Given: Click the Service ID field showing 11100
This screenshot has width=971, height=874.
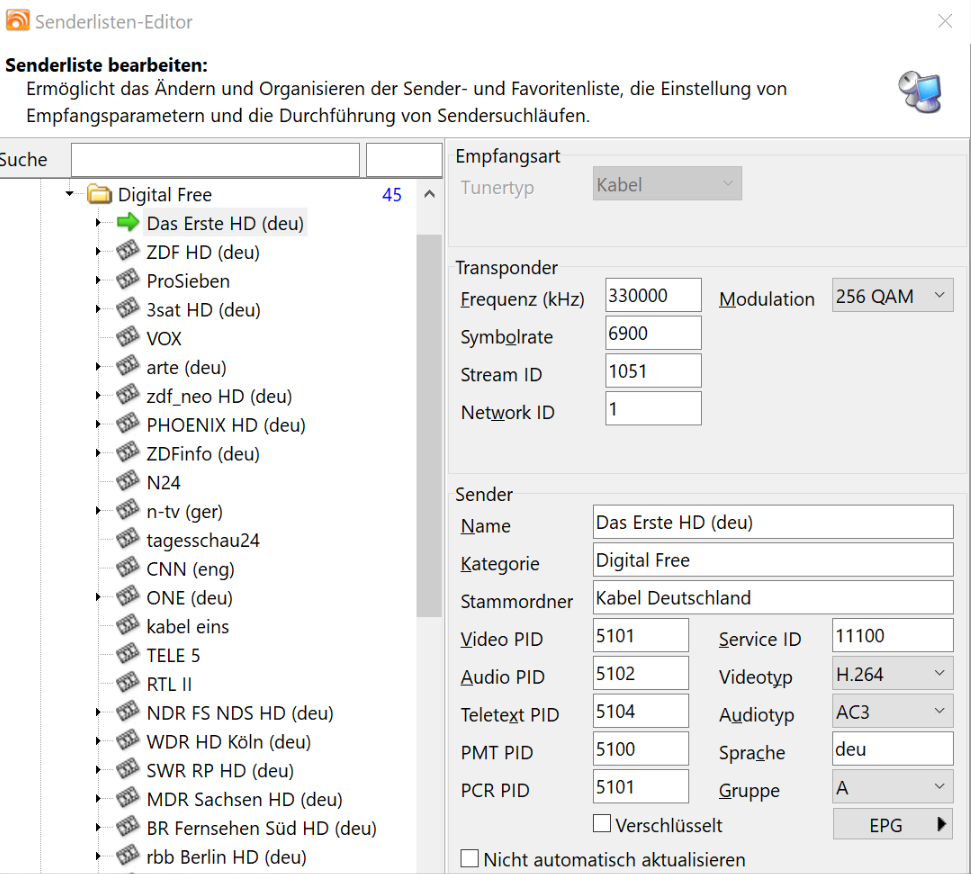Looking at the screenshot, I should [x=892, y=635].
